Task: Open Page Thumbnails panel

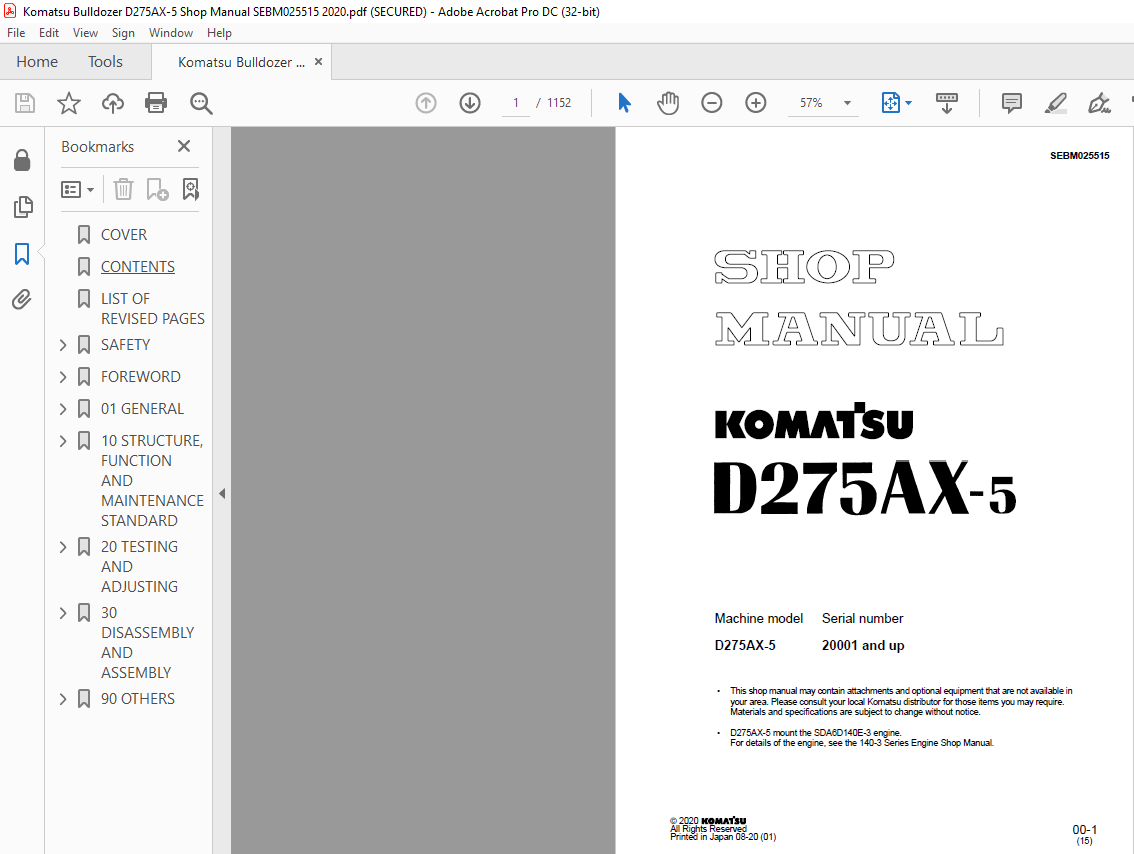Action: (x=22, y=207)
